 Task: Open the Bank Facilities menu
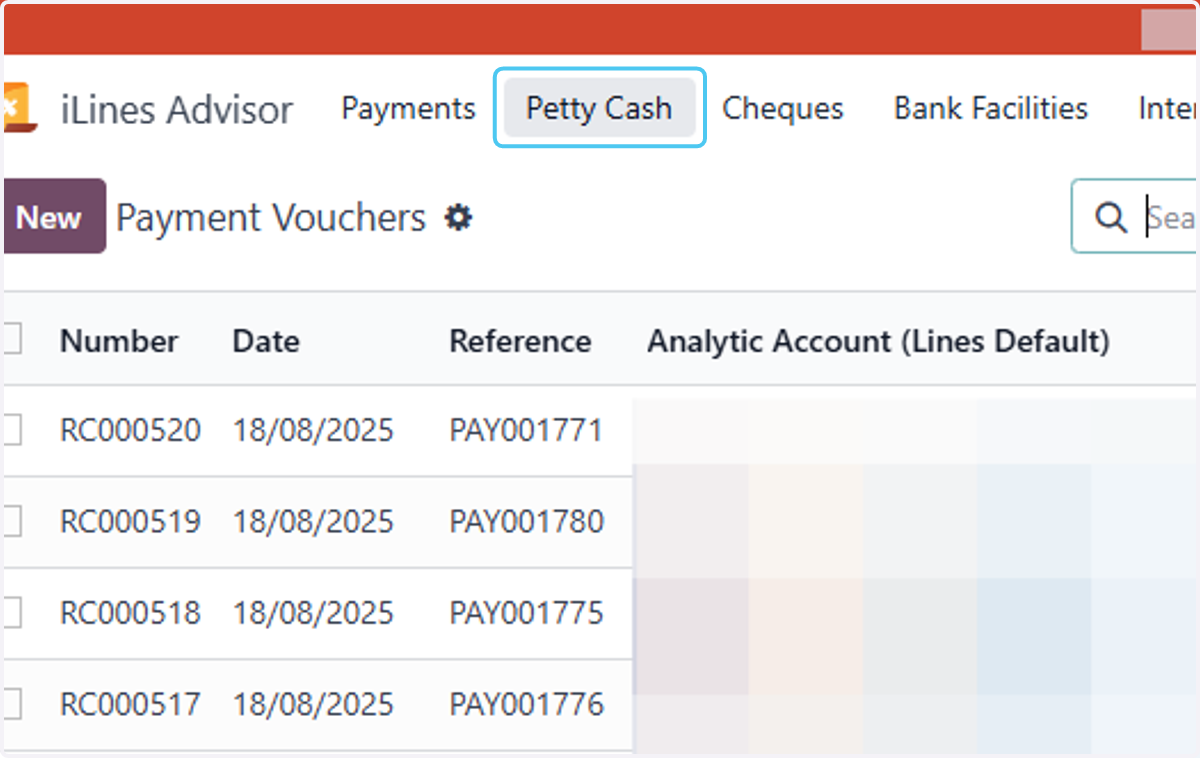991,108
